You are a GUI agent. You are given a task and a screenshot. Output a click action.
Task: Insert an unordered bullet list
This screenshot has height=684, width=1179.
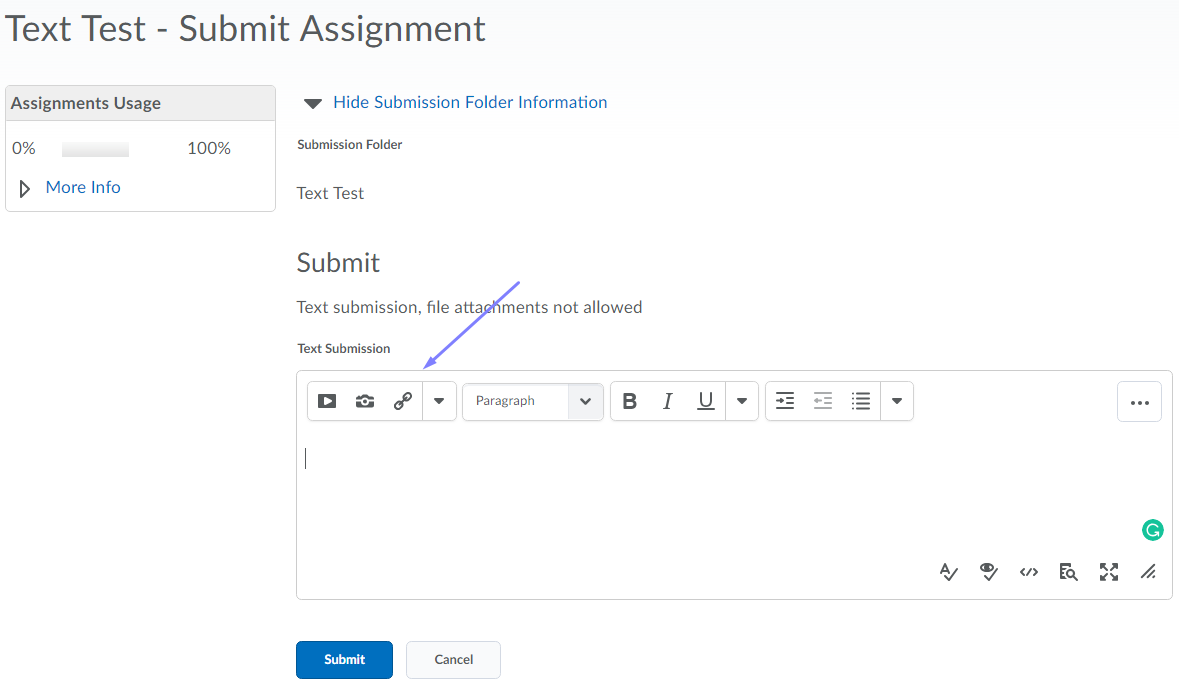pos(861,401)
